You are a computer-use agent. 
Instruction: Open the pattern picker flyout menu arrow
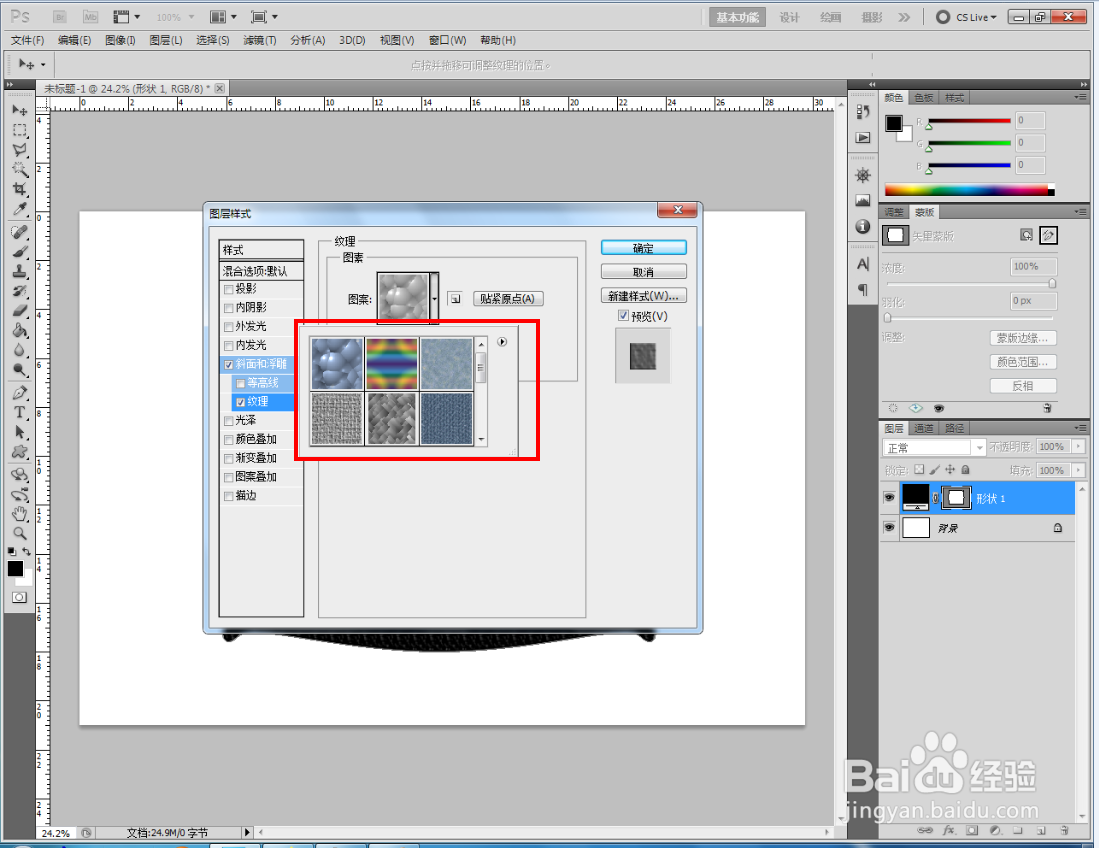coord(502,342)
